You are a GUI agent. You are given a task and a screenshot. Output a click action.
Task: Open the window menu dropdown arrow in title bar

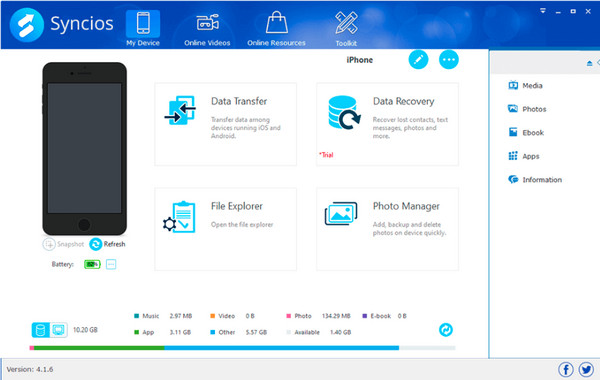543,11
